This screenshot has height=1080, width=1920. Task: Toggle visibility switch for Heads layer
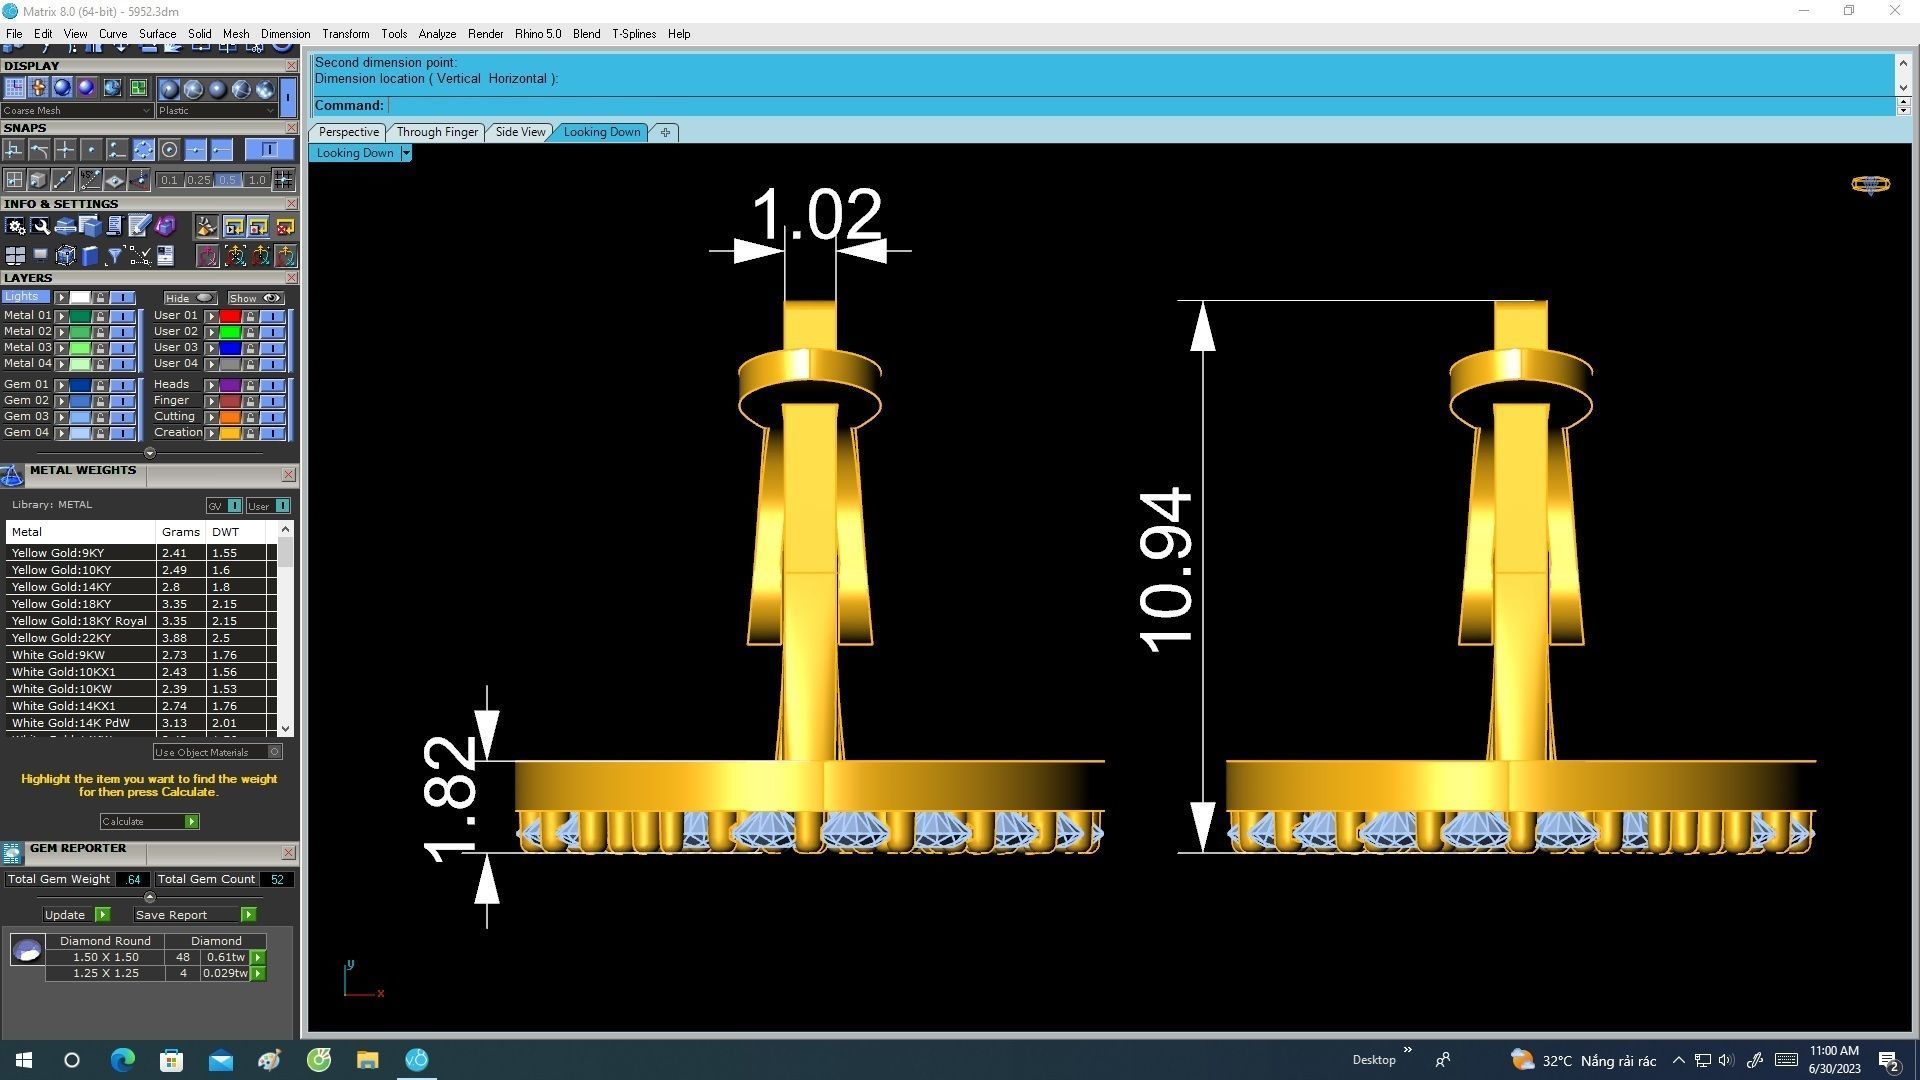[x=272, y=385]
